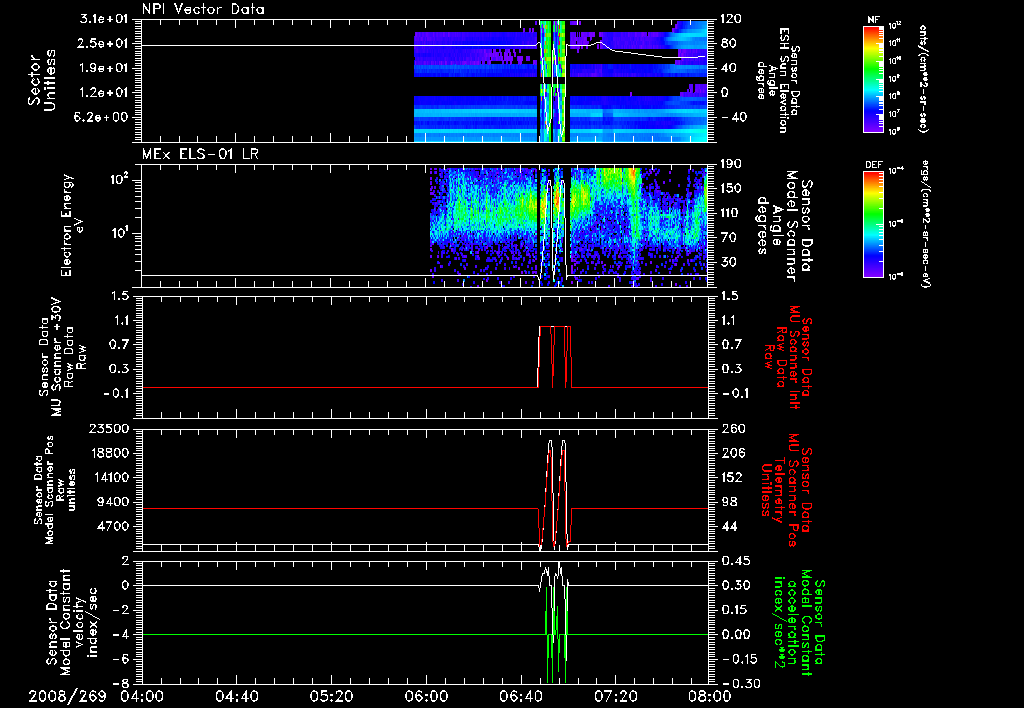This screenshot has height=708, width=1024.
Task: Click the 08:00 time tick label
Action: tap(710, 696)
